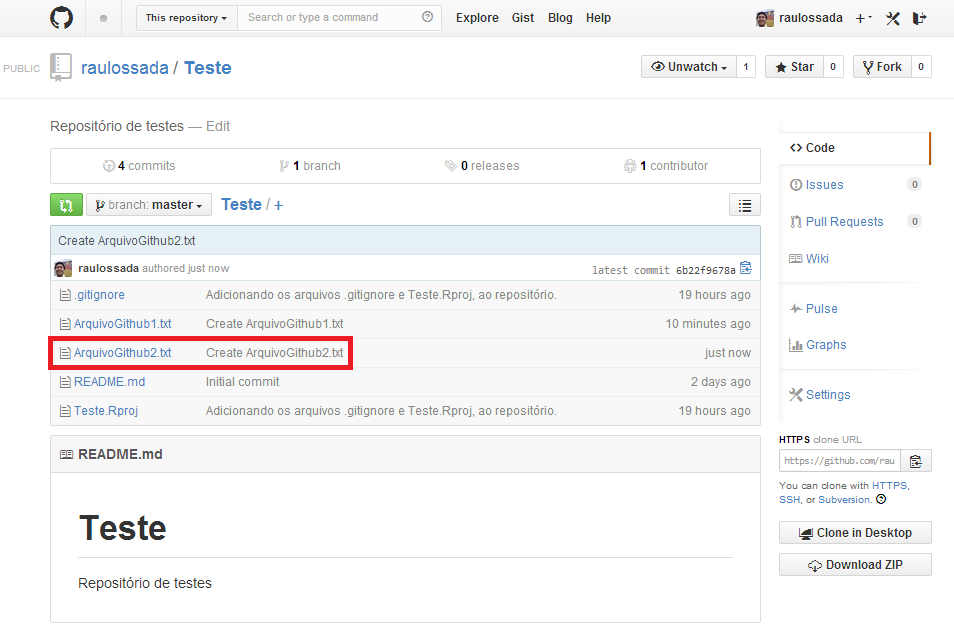This screenshot has height=629, width=954.
Task: Go to raulossada owner link in title
Action: (x=125, y=68)
